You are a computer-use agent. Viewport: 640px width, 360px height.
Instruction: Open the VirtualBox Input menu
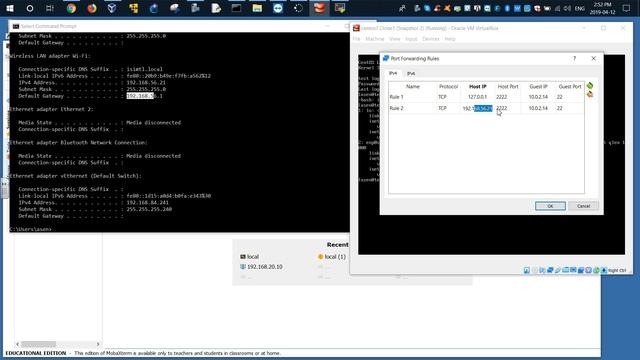[411, 39]
